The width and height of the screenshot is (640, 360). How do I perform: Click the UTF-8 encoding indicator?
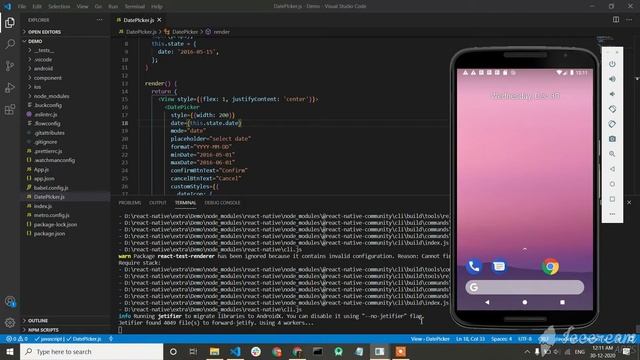[x=524, y=339]
